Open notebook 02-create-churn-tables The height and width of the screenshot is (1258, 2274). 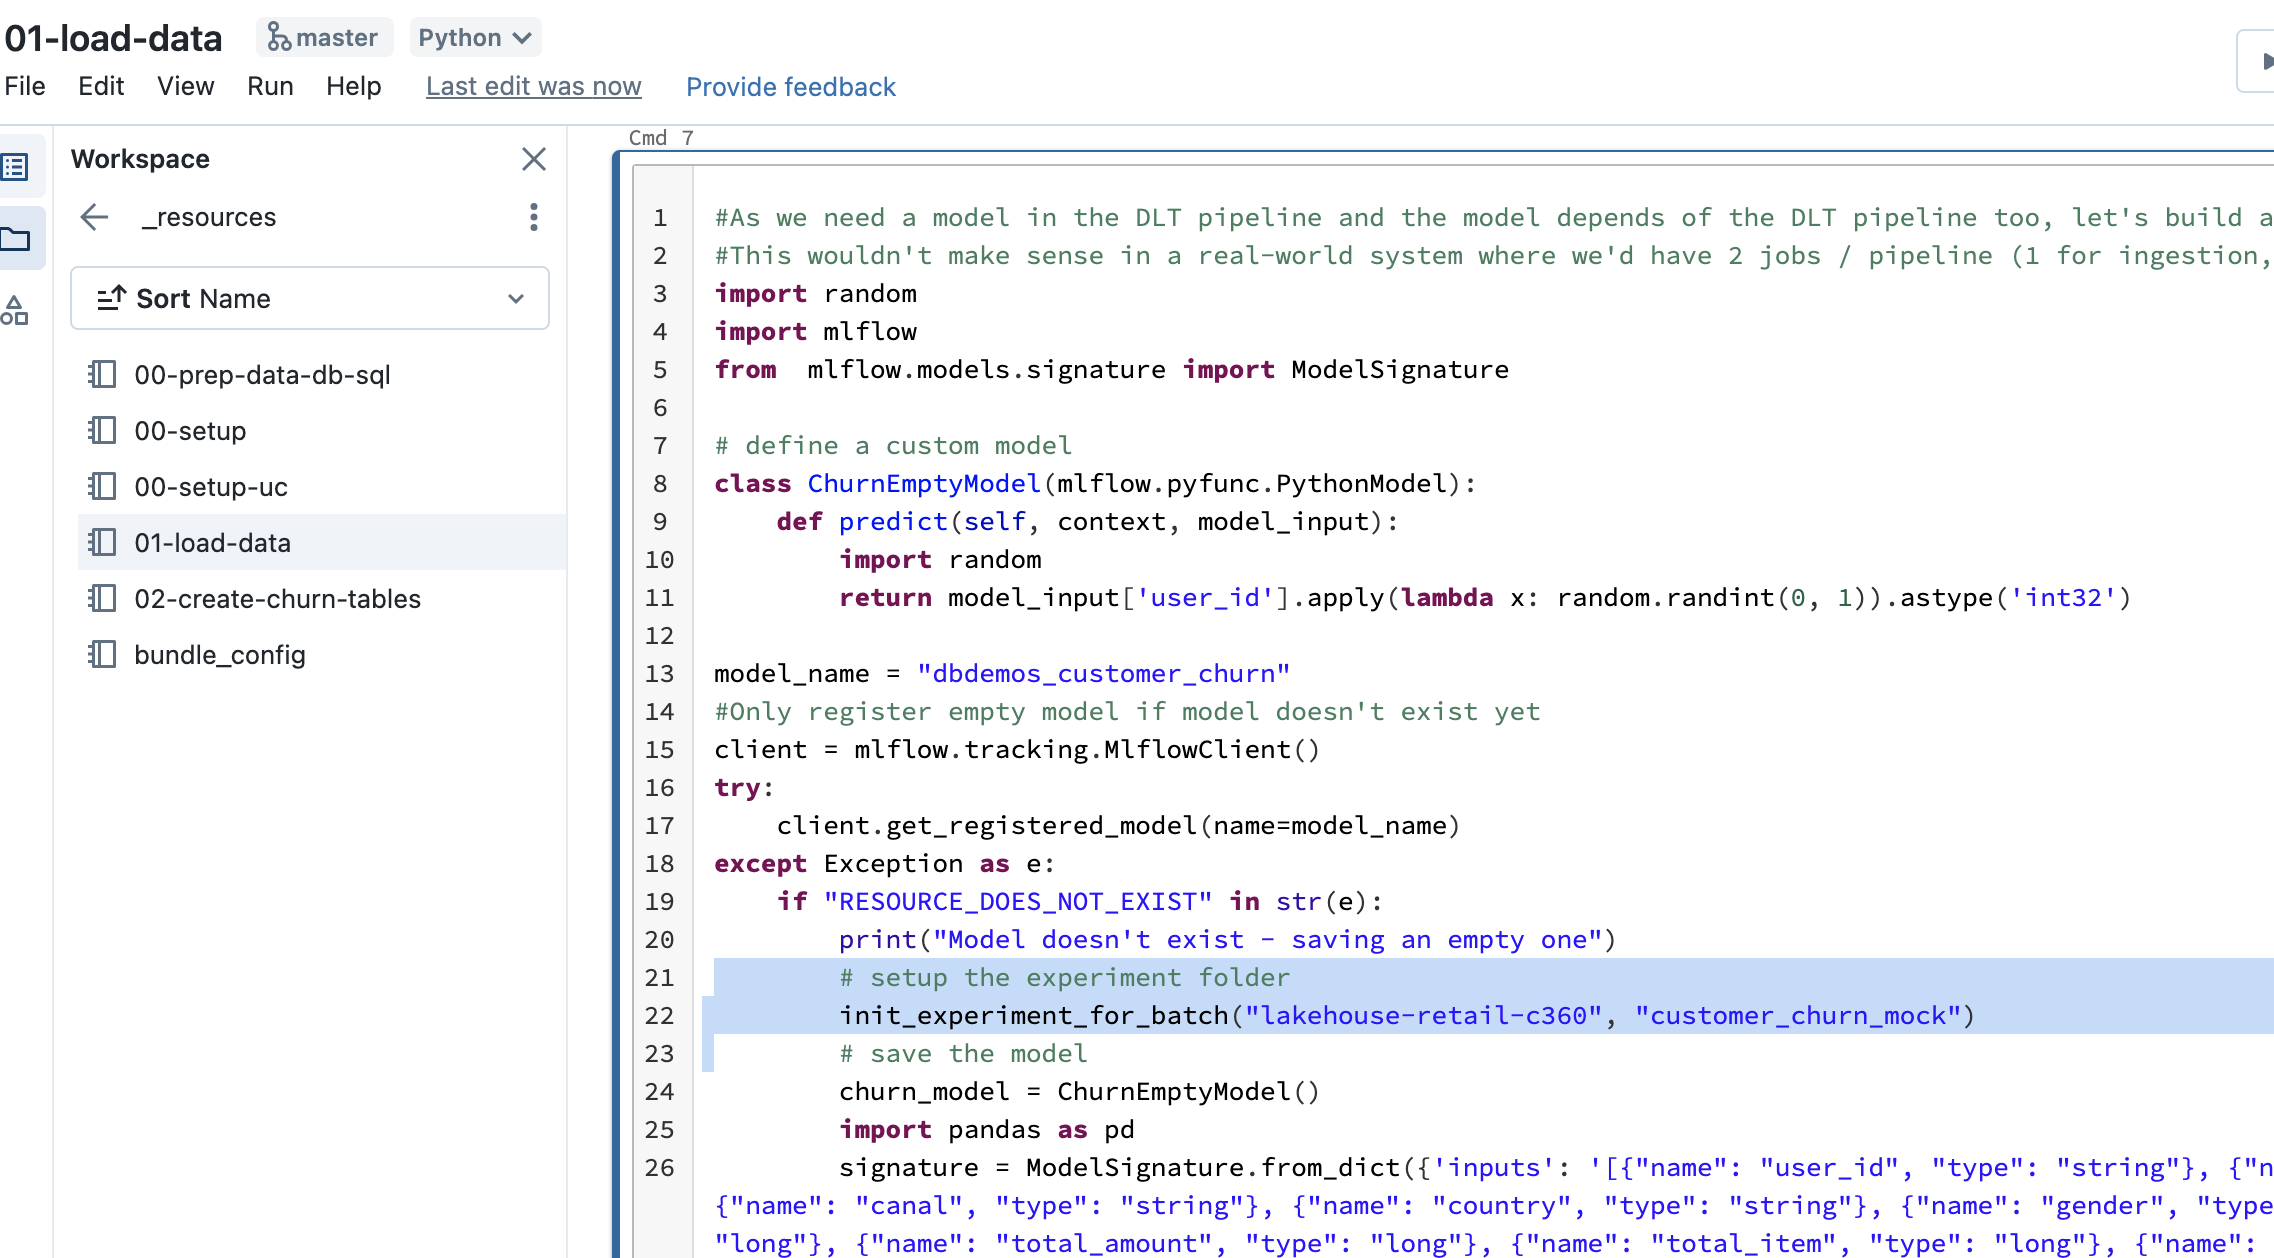[322, 599]
